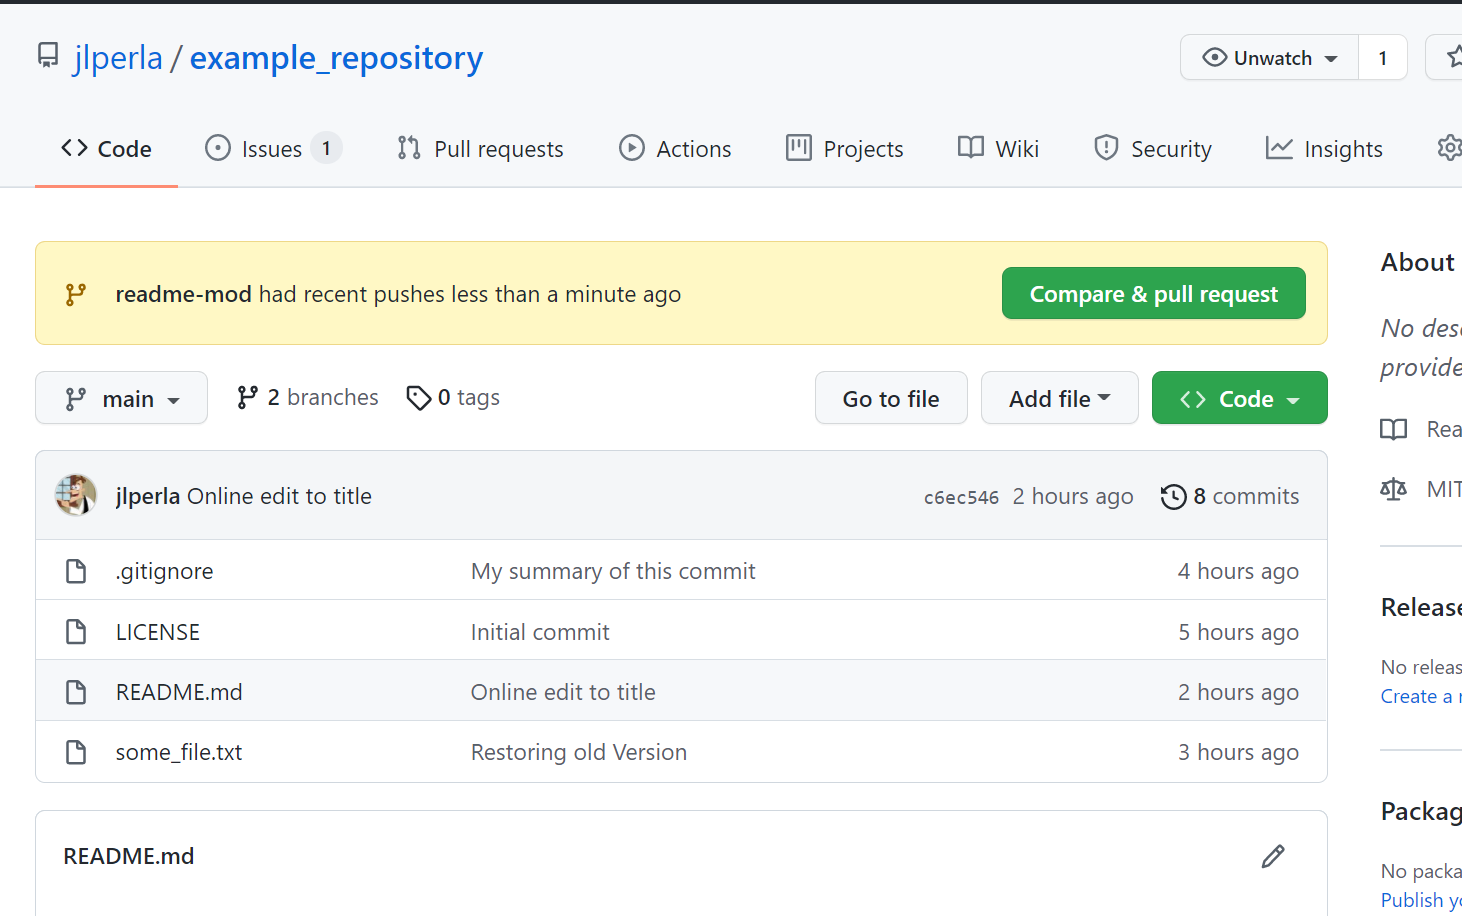Click the Go to file button
This screenshot has width=1462, height=916.
(891, 398)
